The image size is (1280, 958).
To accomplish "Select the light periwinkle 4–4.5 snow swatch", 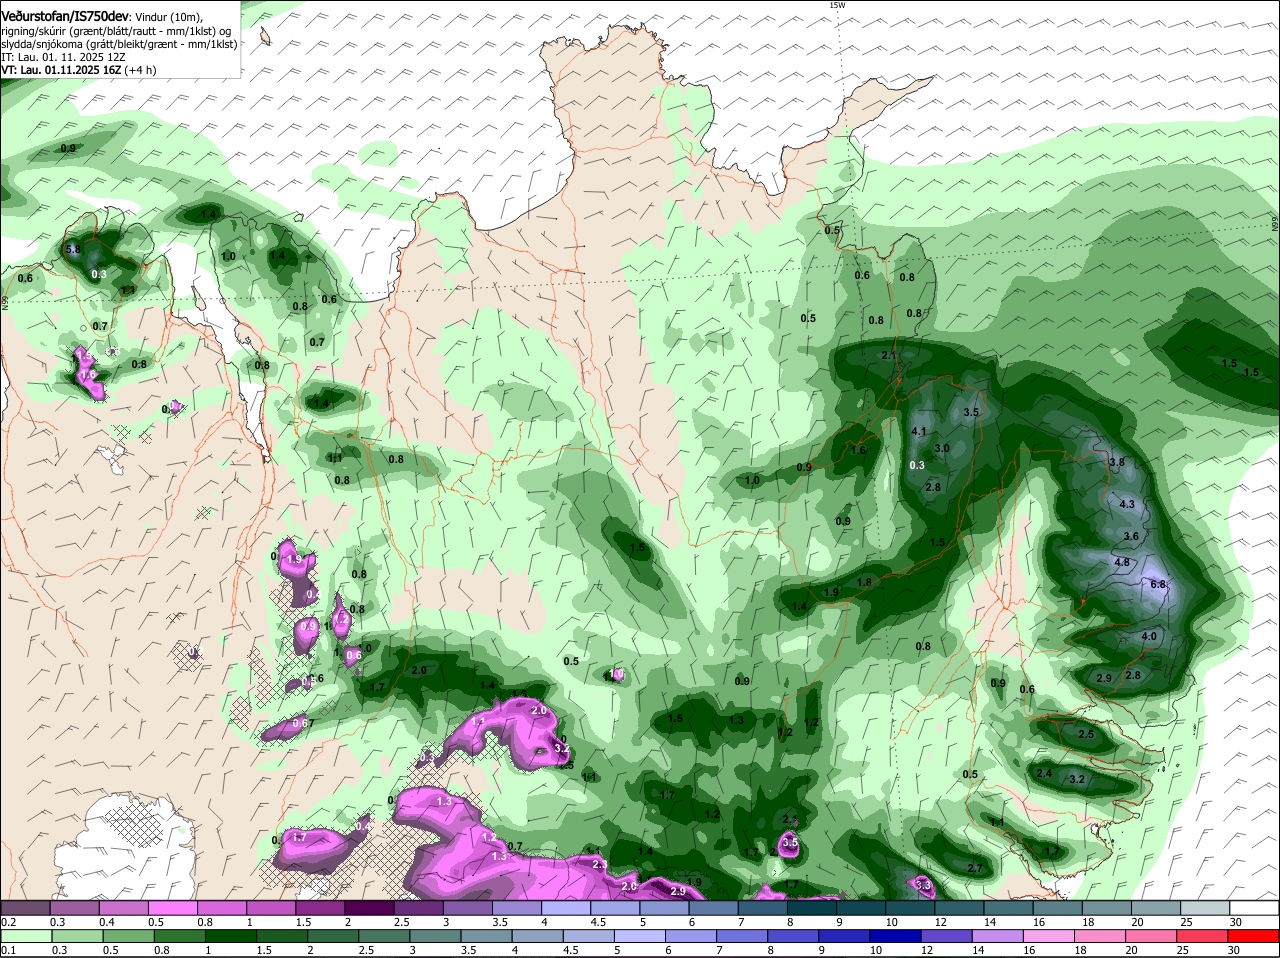I will click(x=566, y=907).
